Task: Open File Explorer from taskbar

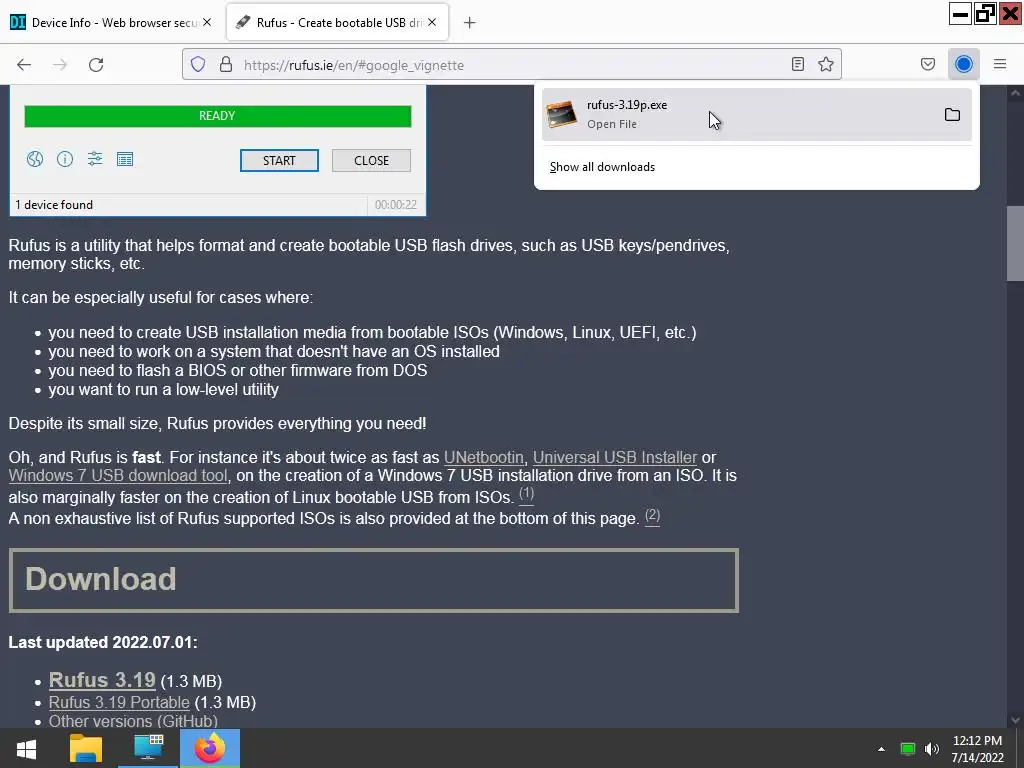Action: point(86,748)
